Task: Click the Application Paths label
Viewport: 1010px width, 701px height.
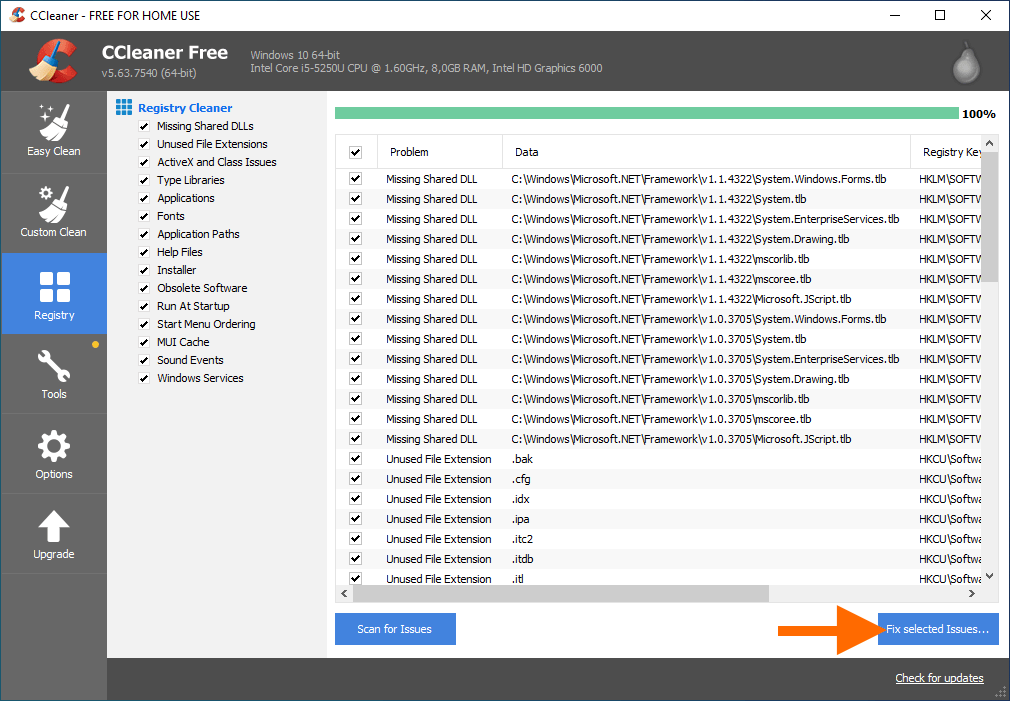Action: tap(198, 234)
